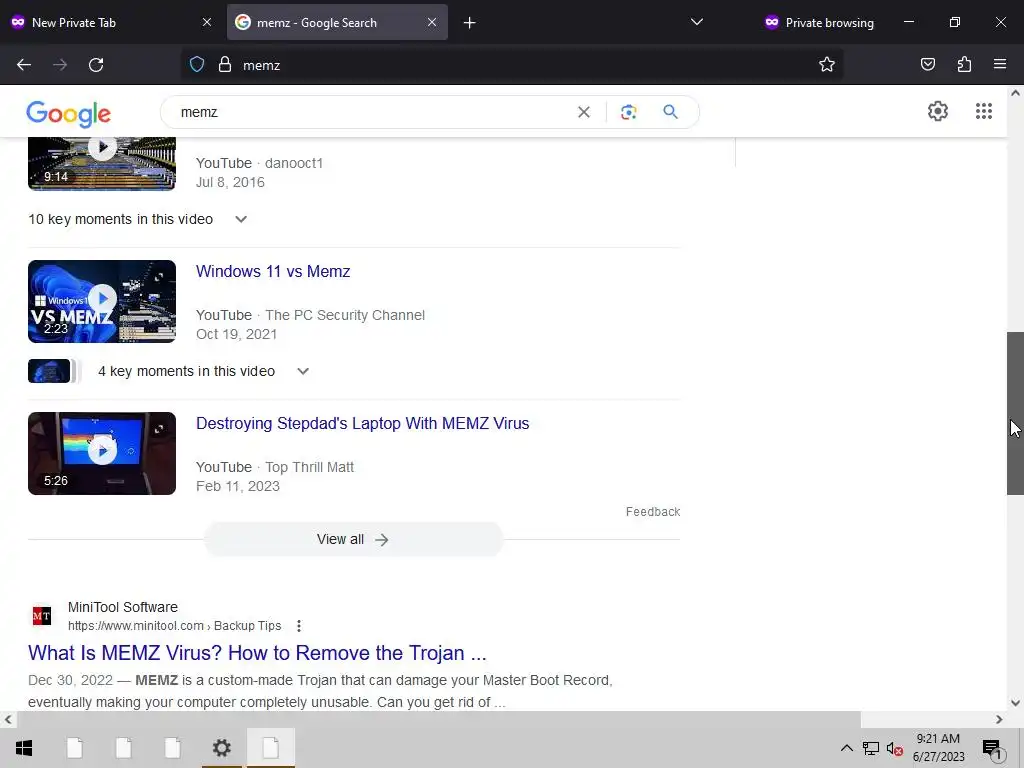This screenshot has height=768, width=1024.
Task: Open a new tab
Action: (470, 23)
